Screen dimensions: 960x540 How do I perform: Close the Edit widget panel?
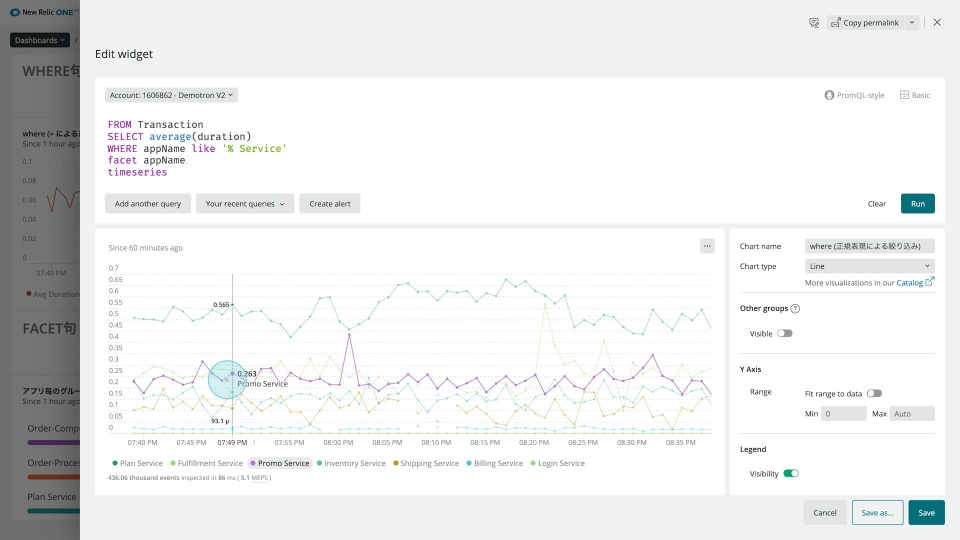coord(937,23)
